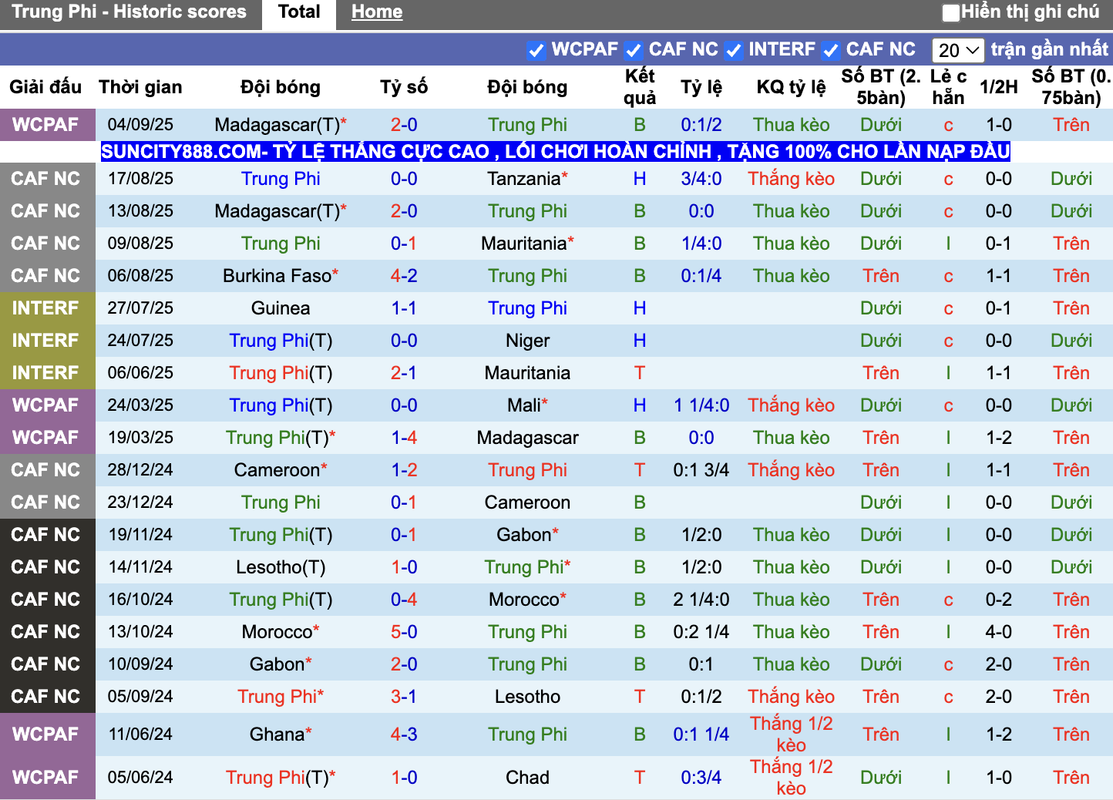Uncheck the first CAF NC filter checkbox
The image size is (1113, 800).
(633, 50)
